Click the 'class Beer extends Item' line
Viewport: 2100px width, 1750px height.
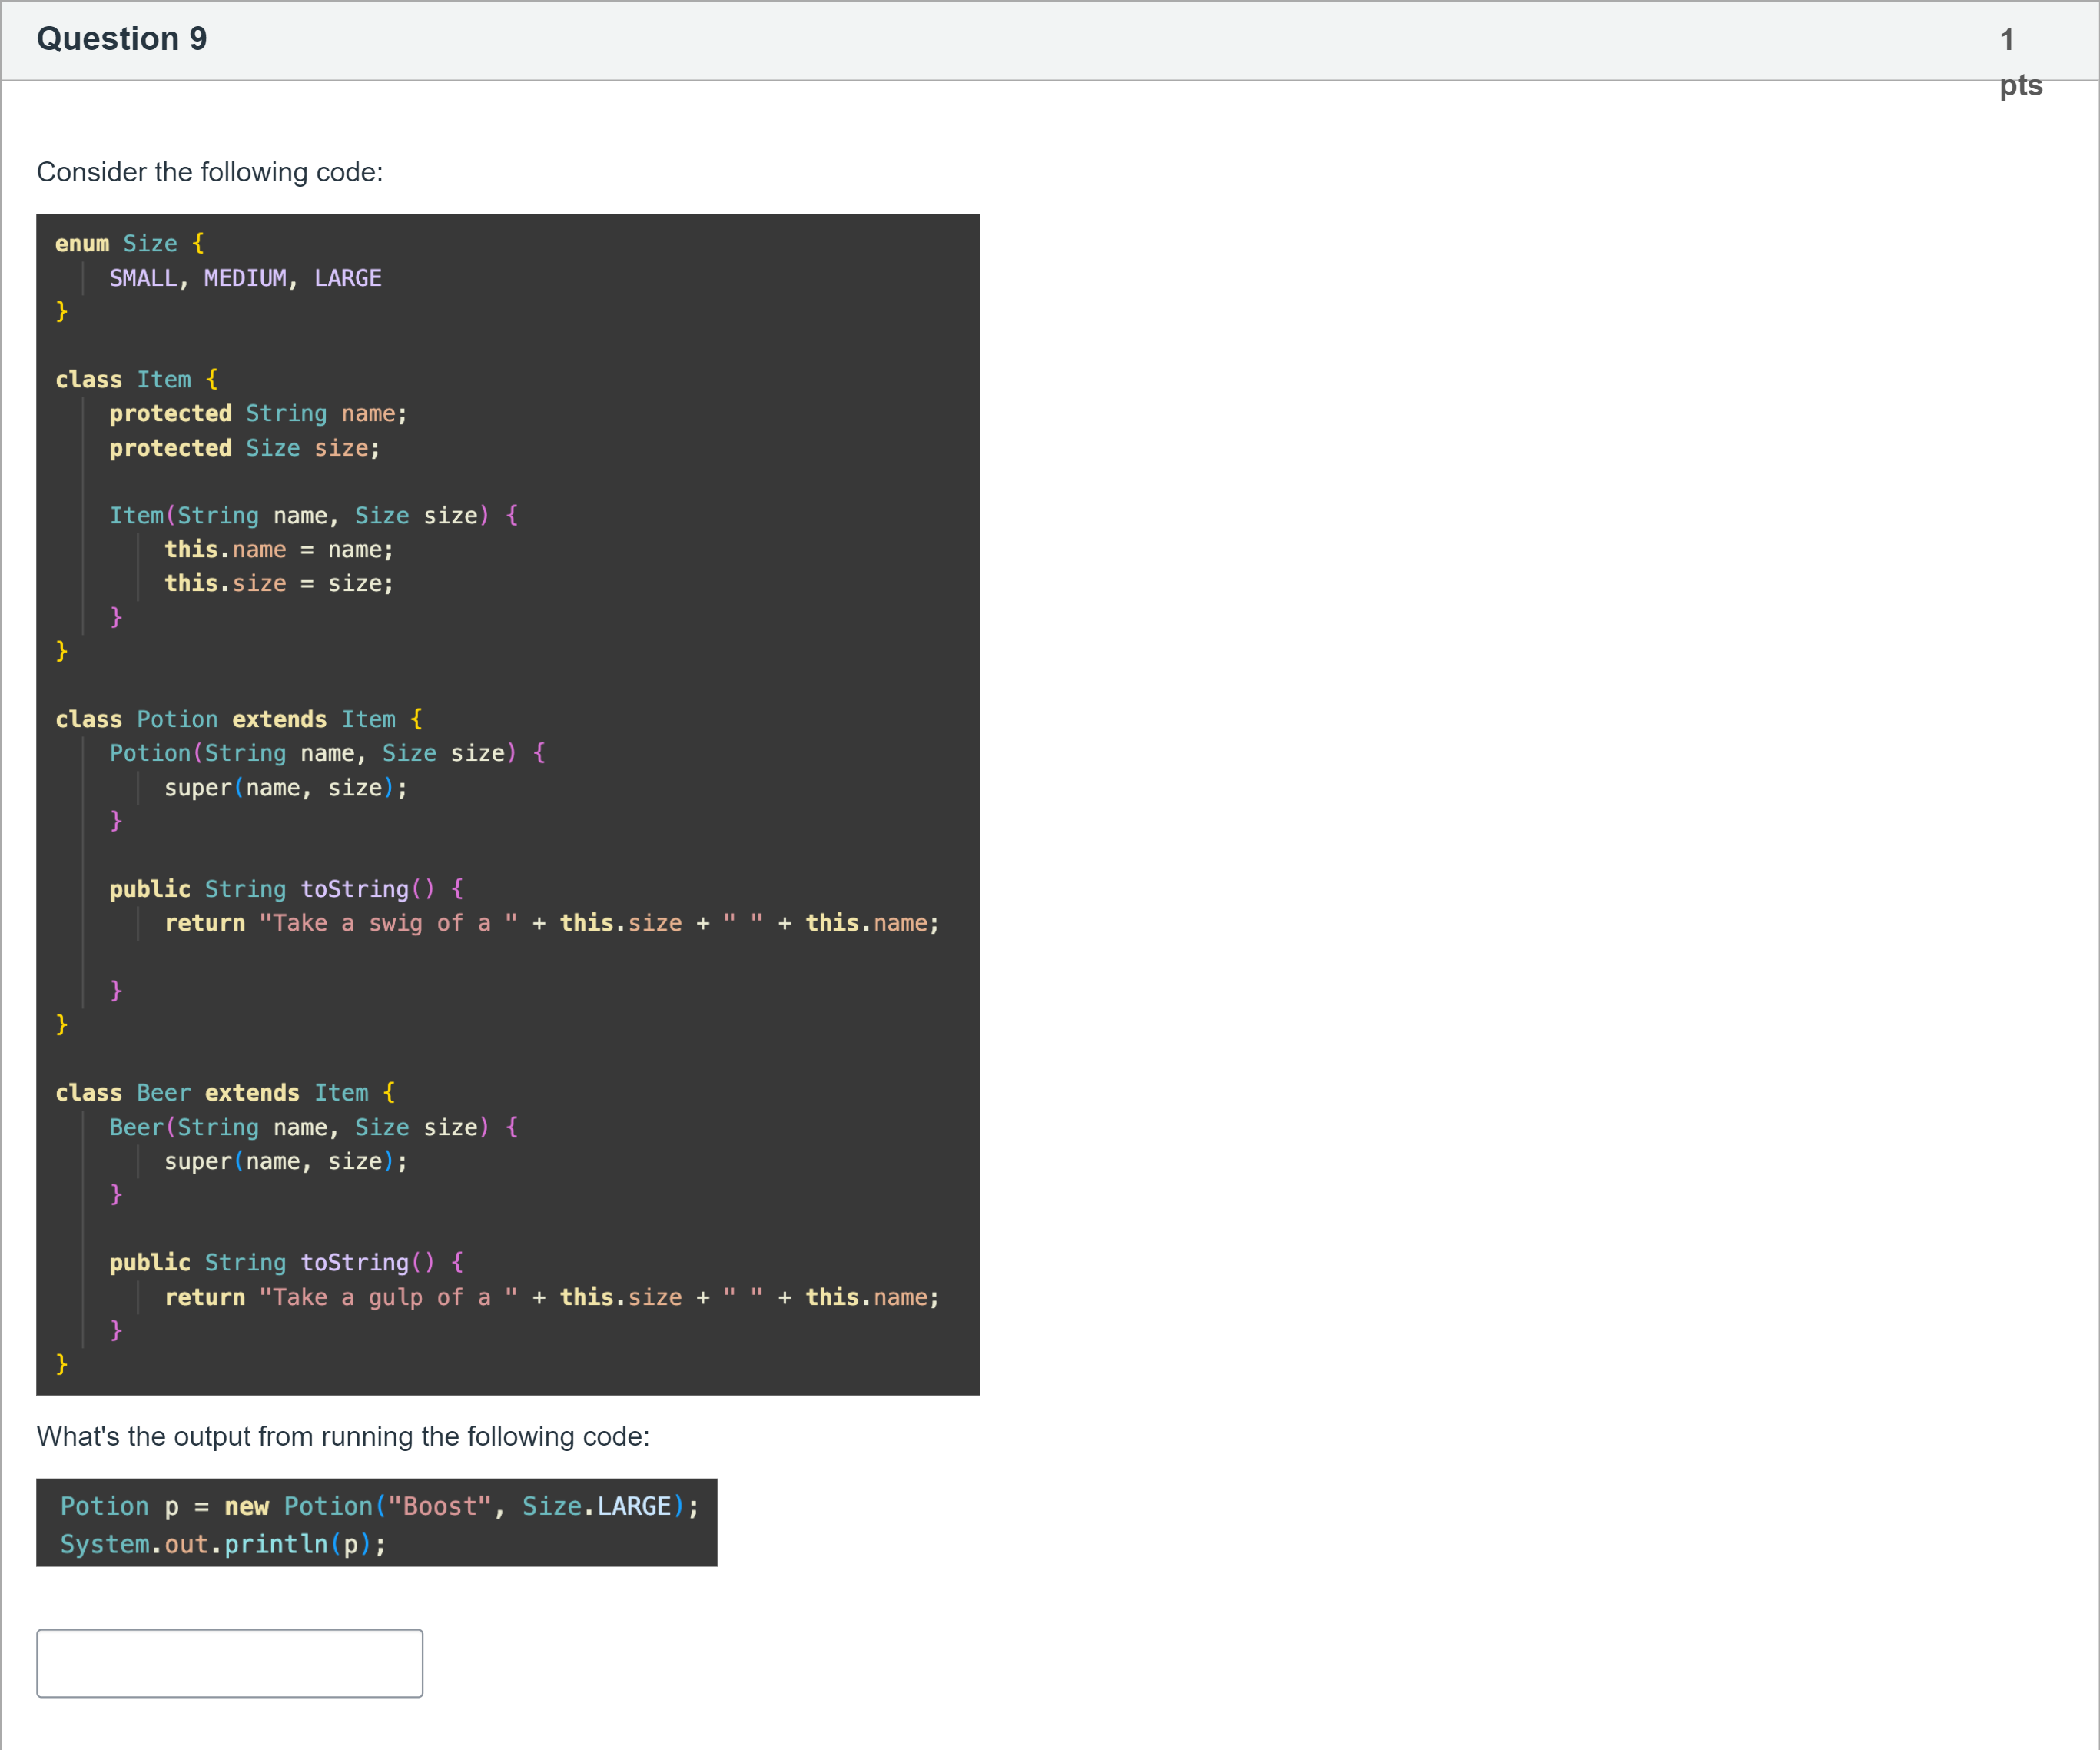(x=225, y=1093)
